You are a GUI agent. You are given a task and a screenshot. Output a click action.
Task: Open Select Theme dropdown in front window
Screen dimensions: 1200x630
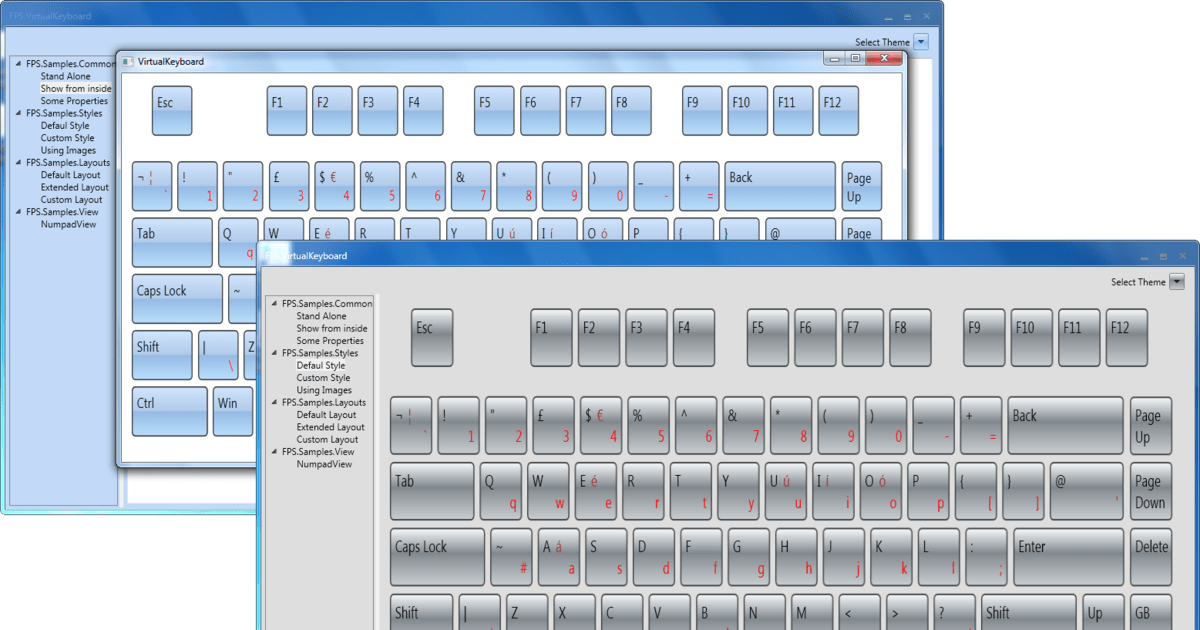coord(1176,282)
